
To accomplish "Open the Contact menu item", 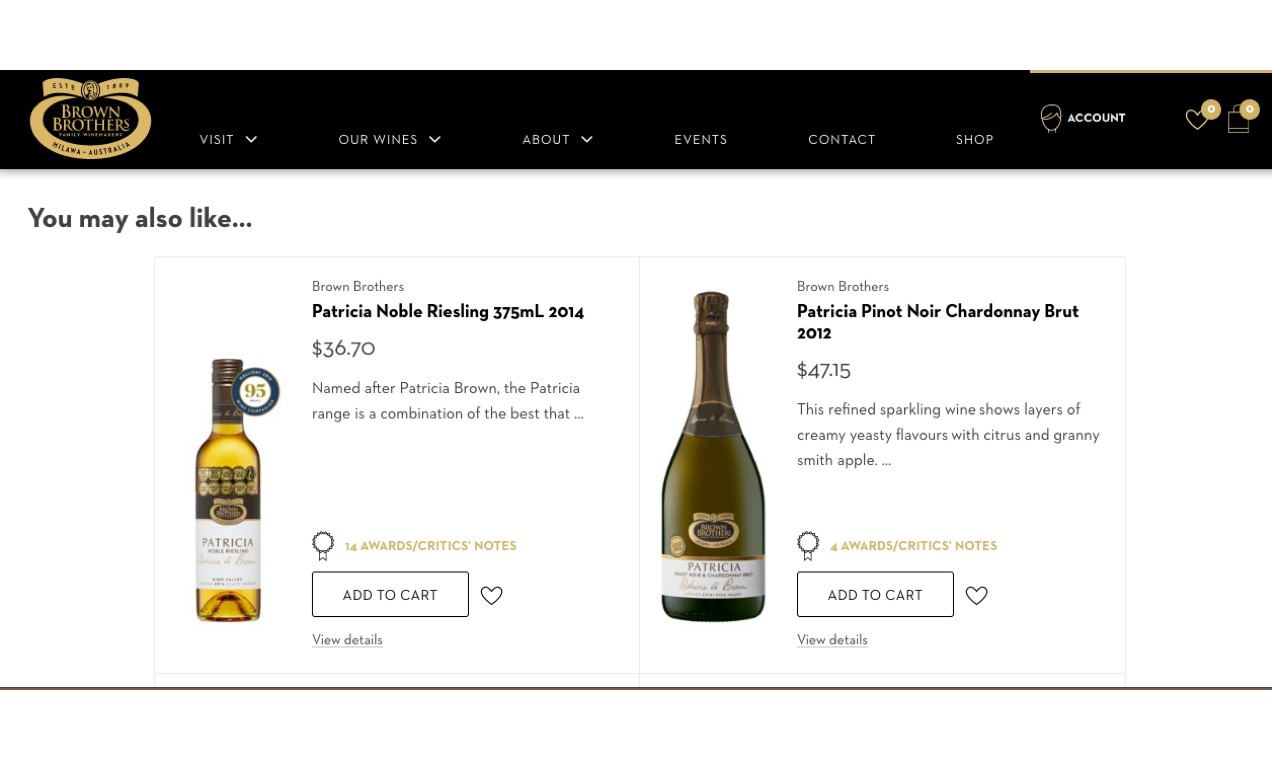I will click(842, 140).
